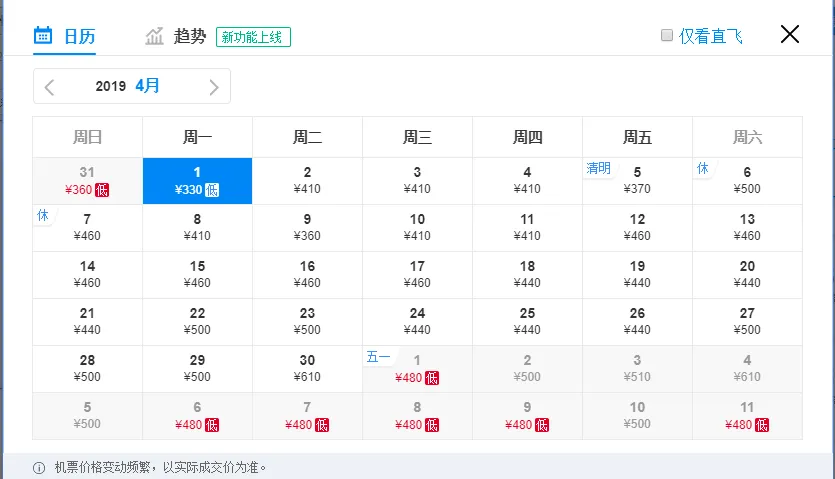Click the 休 tag on April 6

pos(703,169)
